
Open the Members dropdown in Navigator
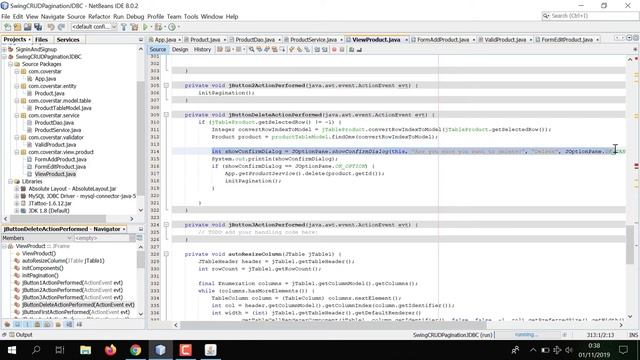[37, 238]
